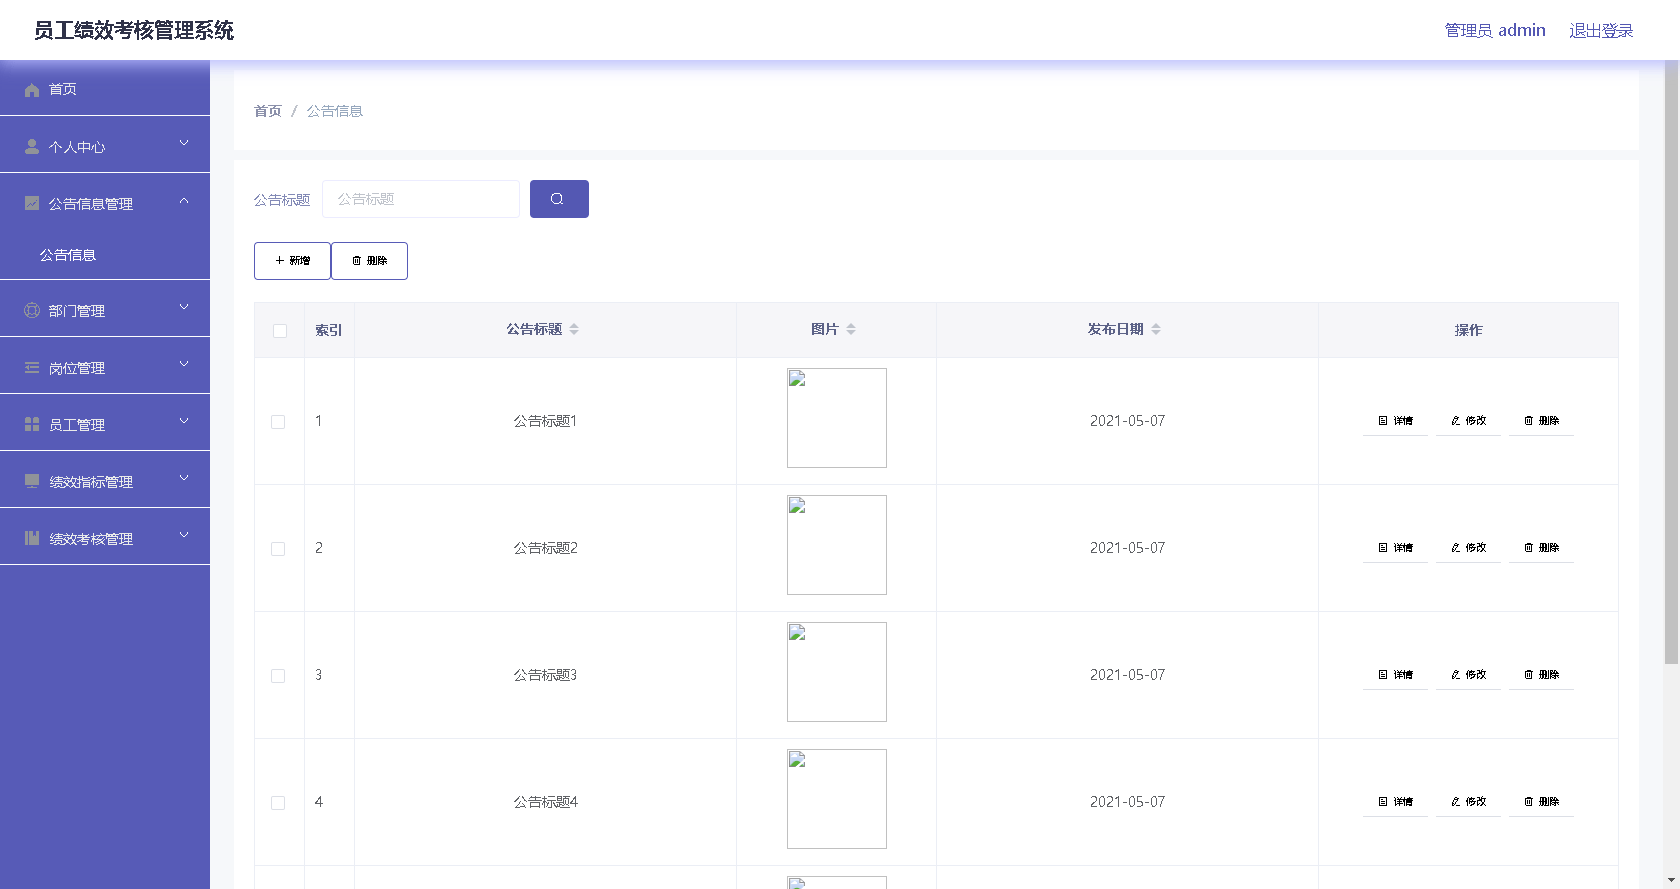The image size is (1680, 889).
Task: Click the monitor icon beside 绩效指标管理
Action: click(x=32, y=481)
